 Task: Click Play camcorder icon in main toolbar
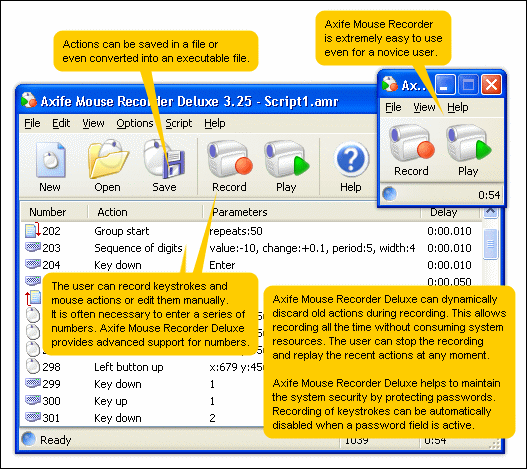tap(287, 160)
